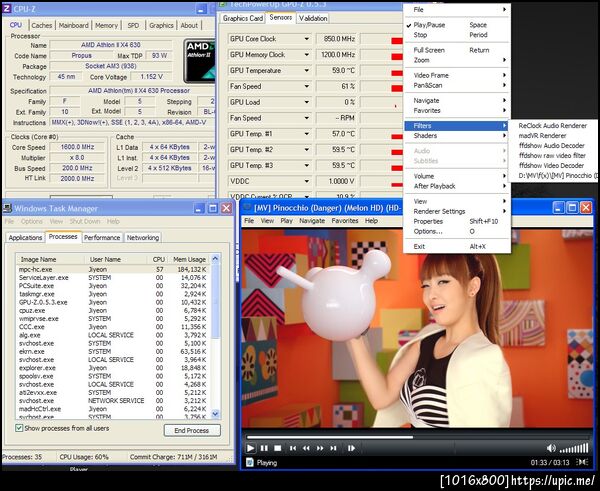Open GPU Memory Clock sensor dropdown
This screenshot has height=491, width=600.
[x=307, y=55]
